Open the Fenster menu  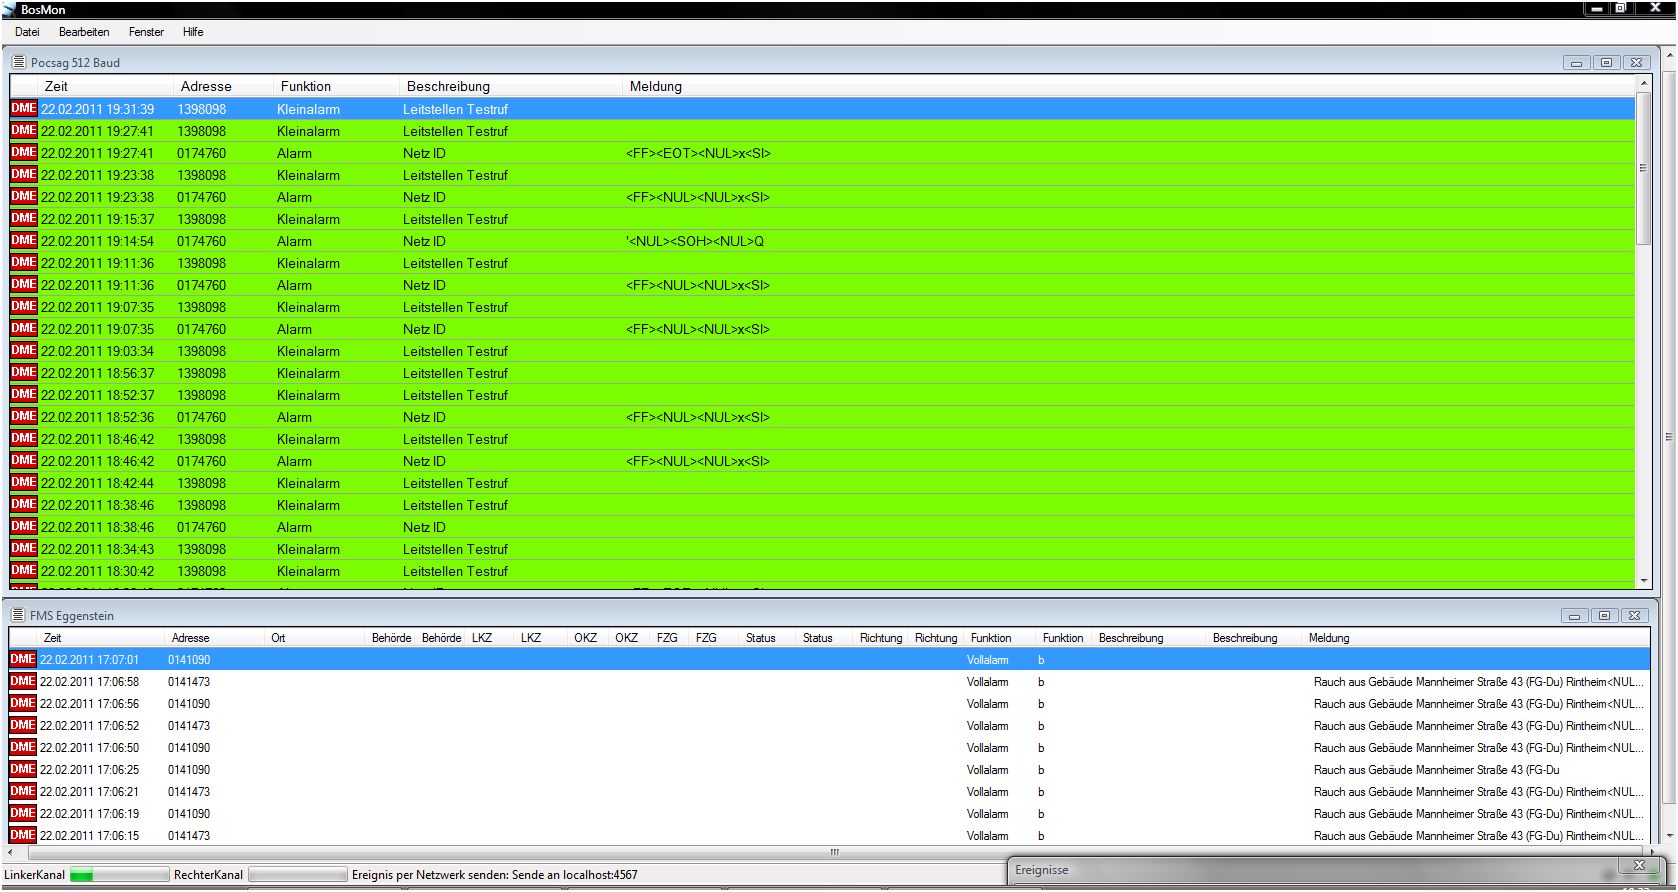[x=146, y=32]
